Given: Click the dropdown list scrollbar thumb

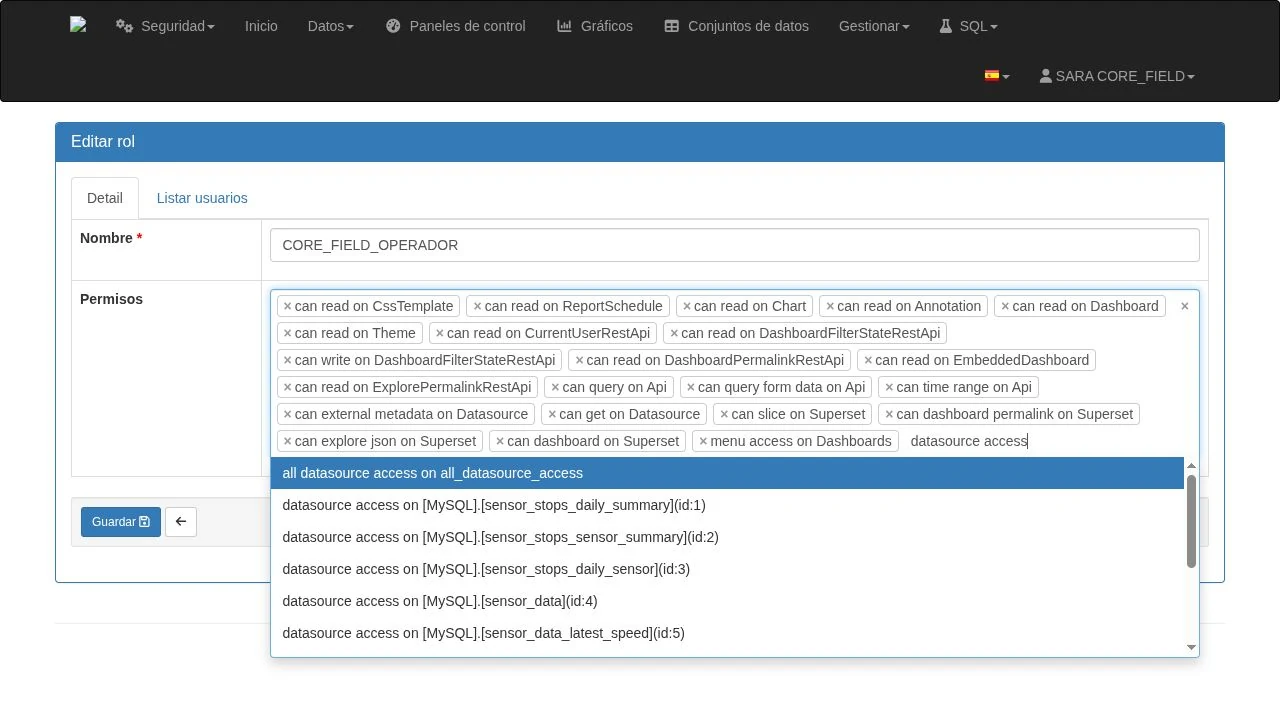Looking at the screenshot, I should pos(1191,521).
